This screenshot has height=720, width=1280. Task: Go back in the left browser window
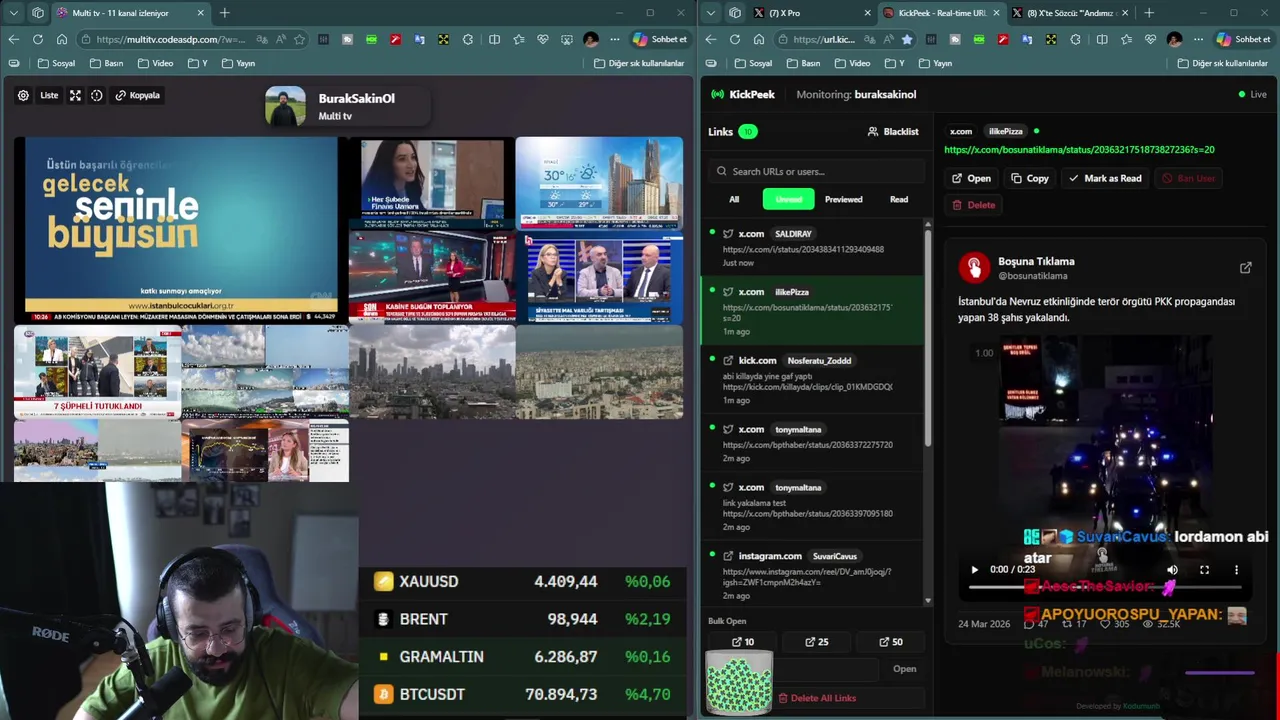(13, 39)
